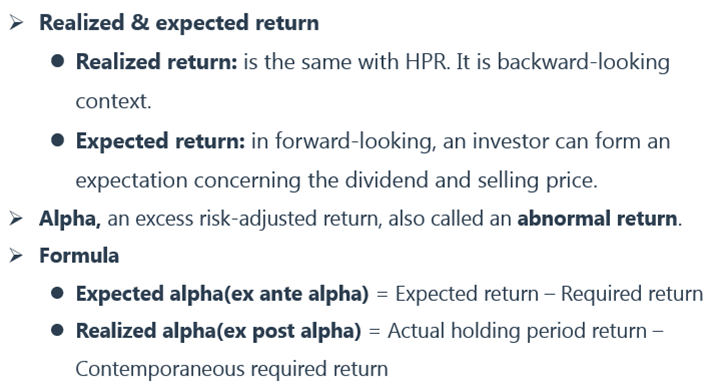Click the text Contemporaneous required return

point(232,369)
